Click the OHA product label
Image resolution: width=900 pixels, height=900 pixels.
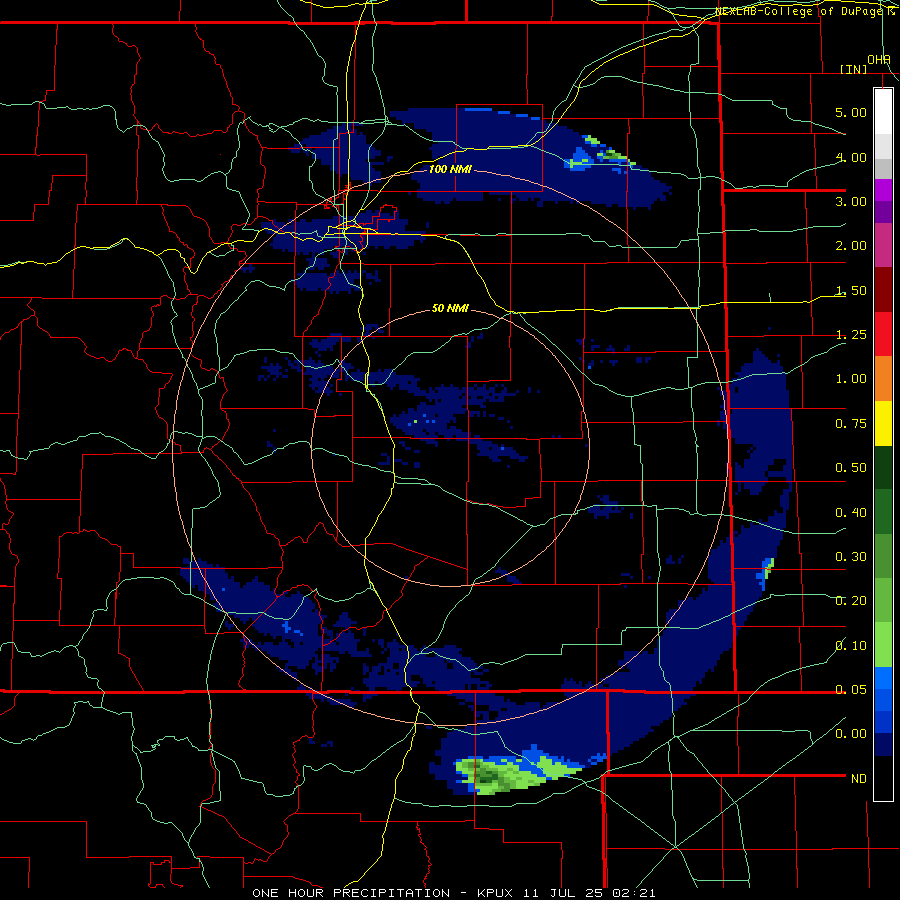click(x=879, y=60)
